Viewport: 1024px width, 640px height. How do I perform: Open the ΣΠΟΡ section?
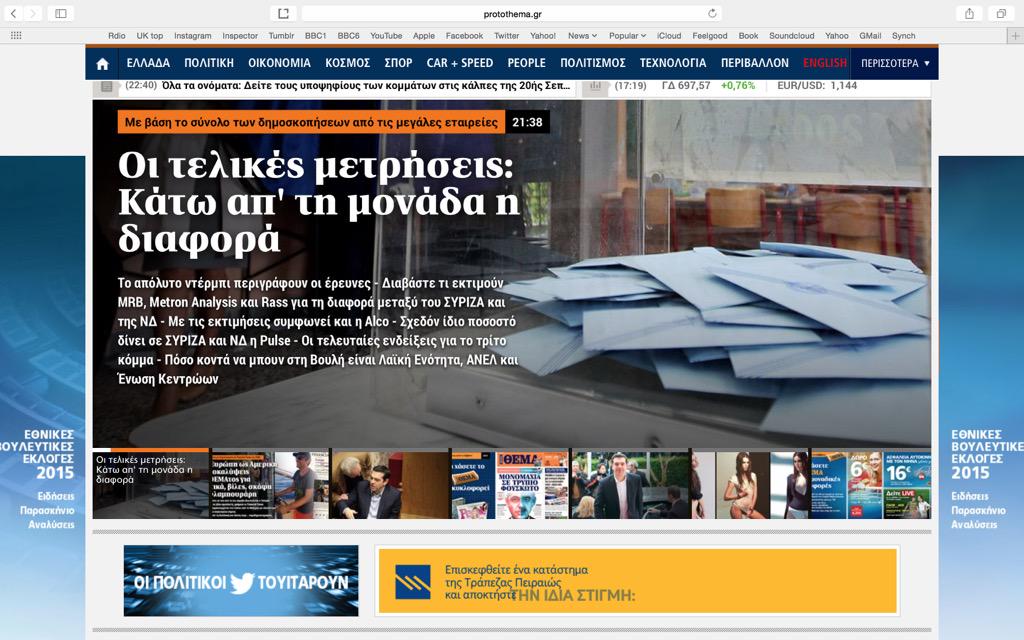click(x=398, y=63)
